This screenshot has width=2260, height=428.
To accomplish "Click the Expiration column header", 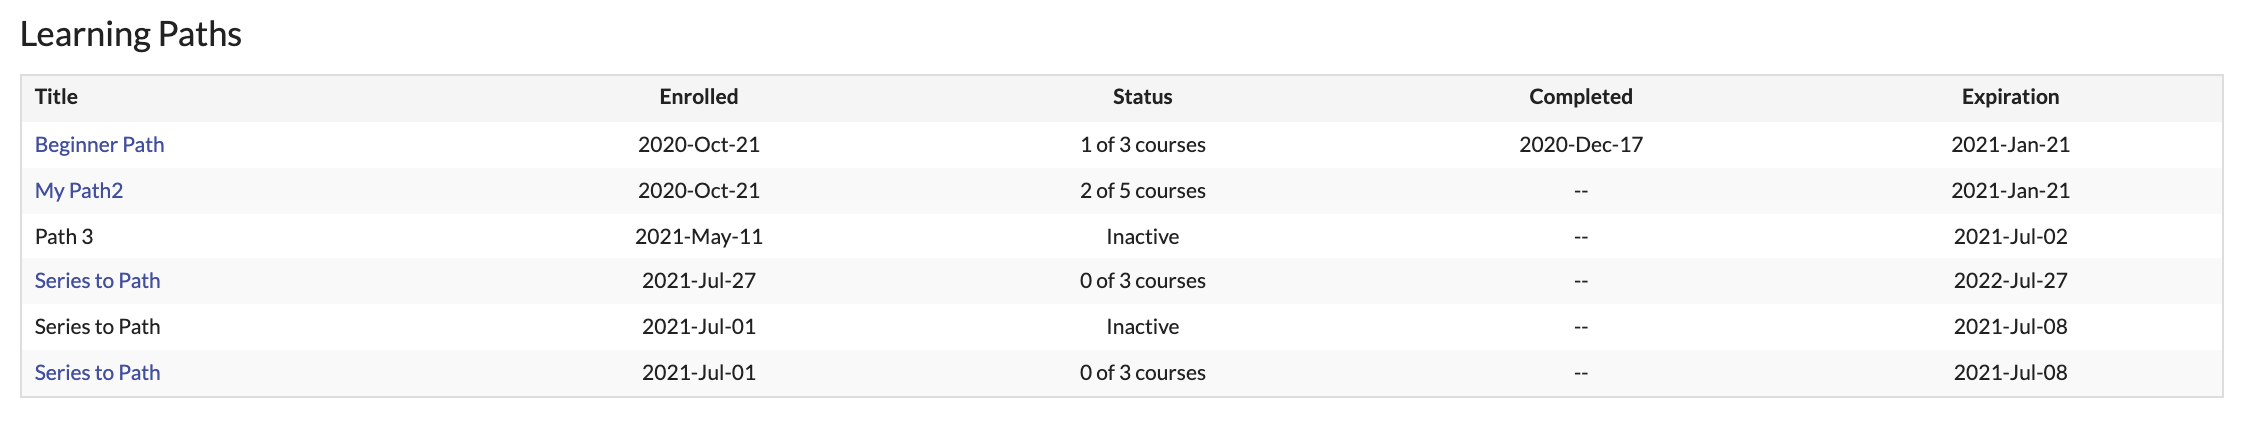I will (2011, 96).
